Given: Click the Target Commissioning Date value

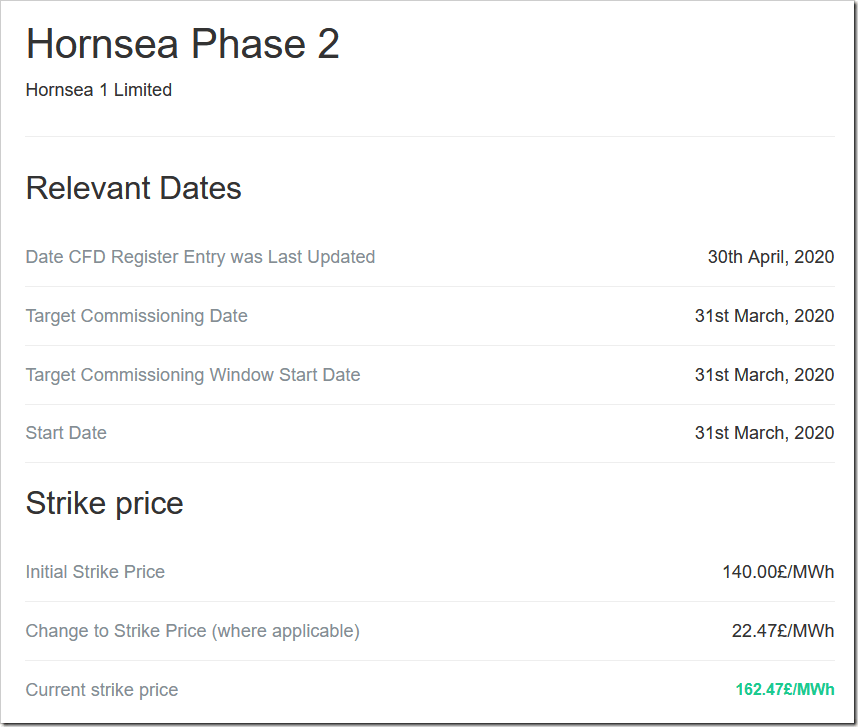Looking at the screenshot, I should (x=764, y=316).
